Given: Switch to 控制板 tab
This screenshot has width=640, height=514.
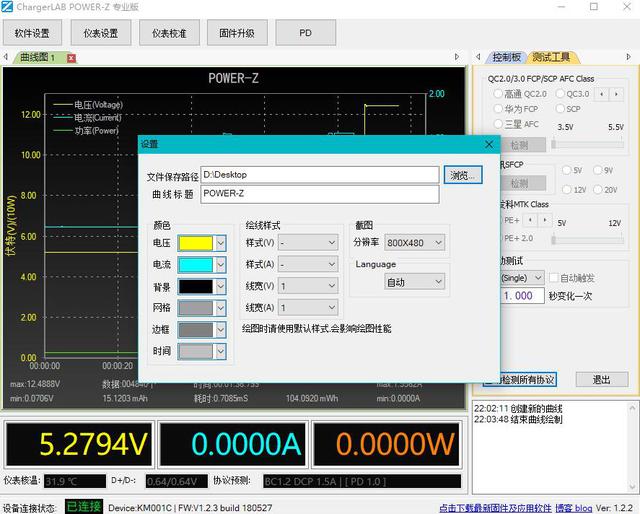Looking at the screenshot, I should point(507,57).
